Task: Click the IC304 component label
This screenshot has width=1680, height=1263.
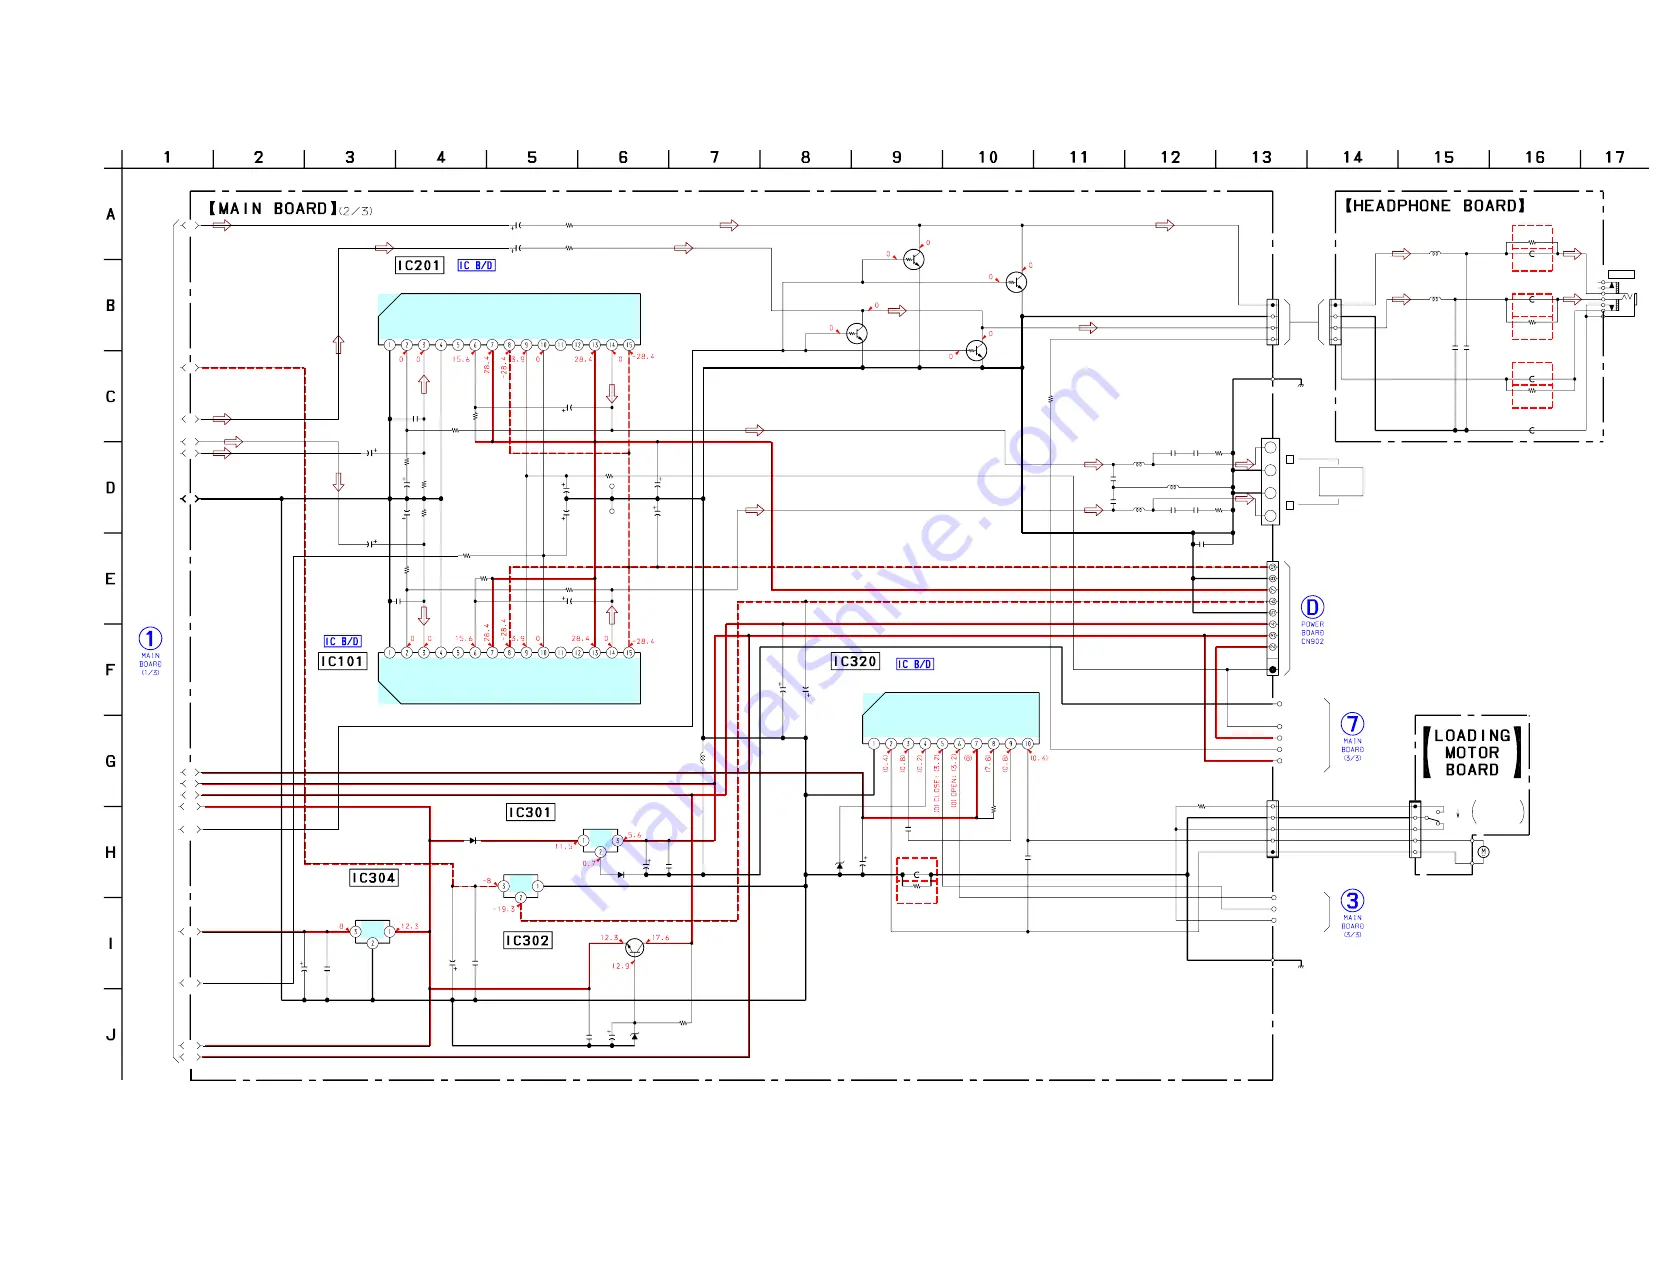Action: (x=374, y=878)
